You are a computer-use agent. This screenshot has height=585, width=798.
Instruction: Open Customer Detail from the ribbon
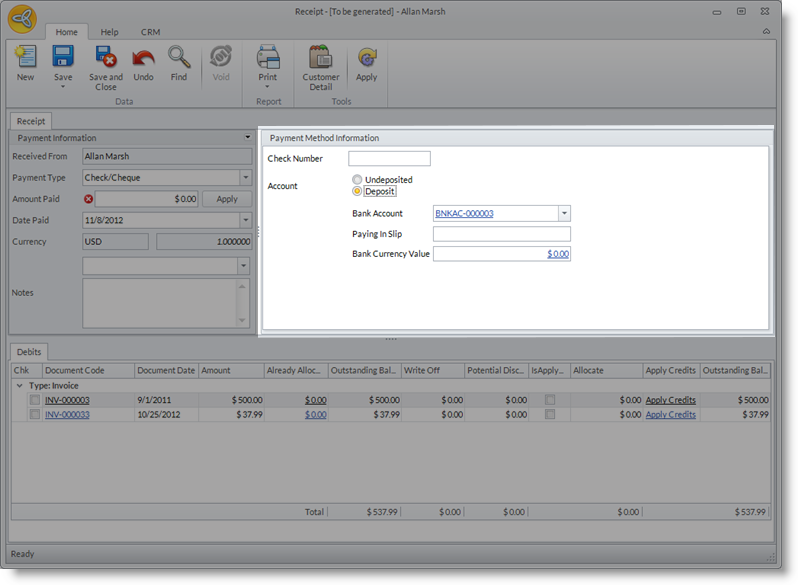(x=321, y=58)
